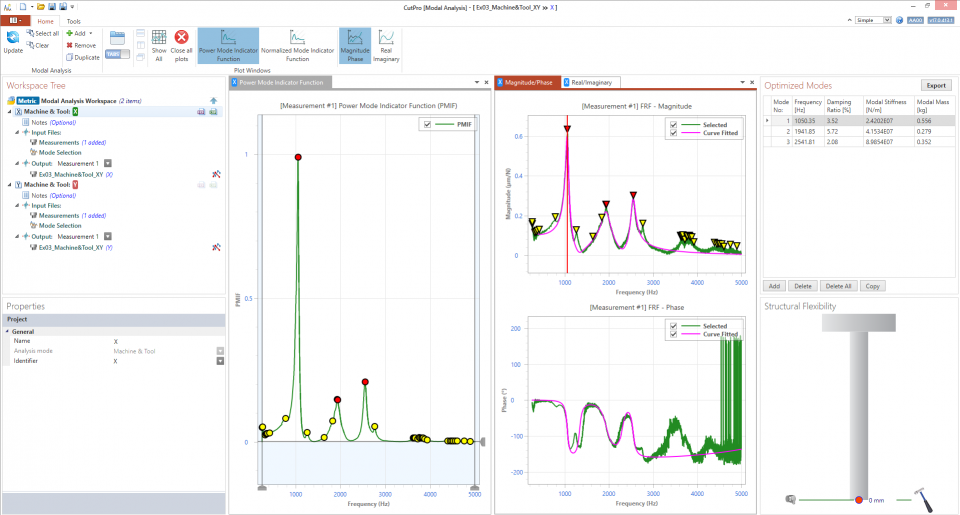Duplicate the selected modal analysis
Image resolution: width=960 pixels, height=515 pixels.
[83, 58]
